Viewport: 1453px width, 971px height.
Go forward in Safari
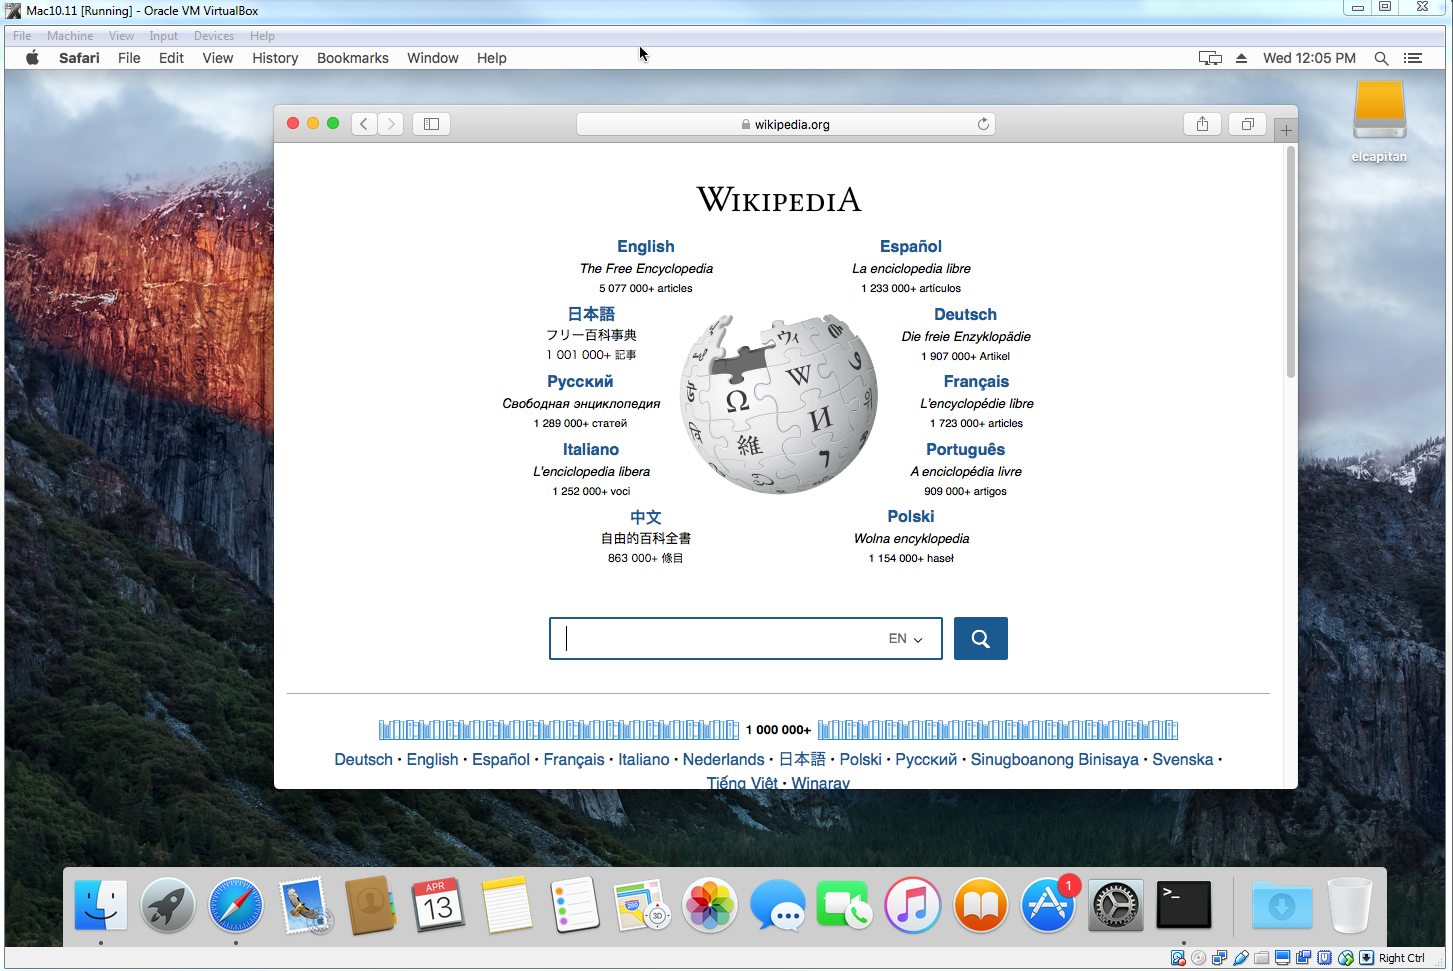(391, 124)
